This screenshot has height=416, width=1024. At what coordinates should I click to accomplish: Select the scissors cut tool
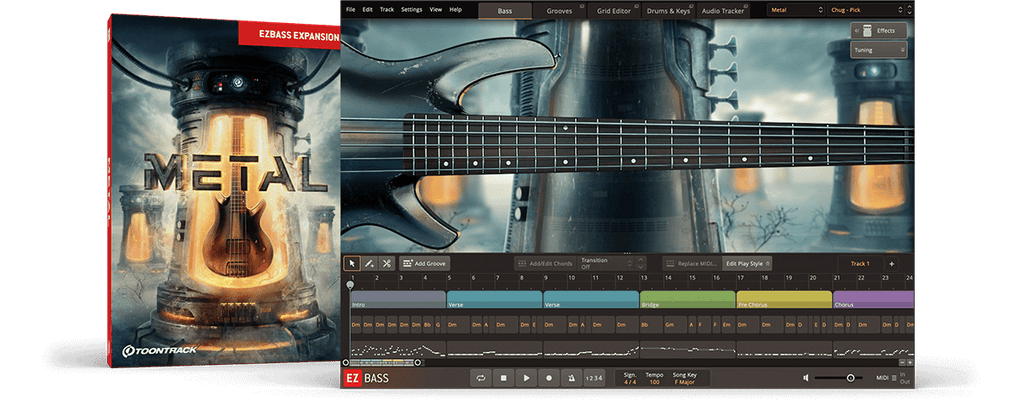[x=387, y=263]
